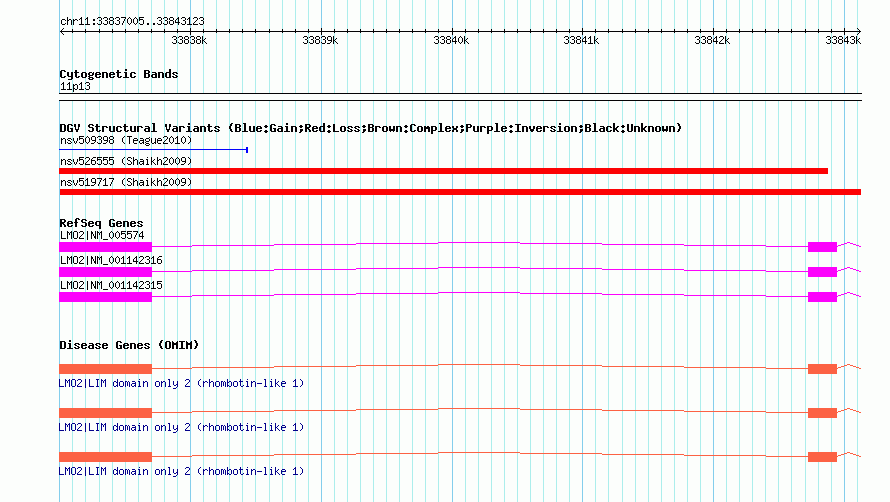The height and width of the screenshot is (502, 890).
Task: Open the second LMO2|LIM domain only 2 link
Action: coord(182,427)
